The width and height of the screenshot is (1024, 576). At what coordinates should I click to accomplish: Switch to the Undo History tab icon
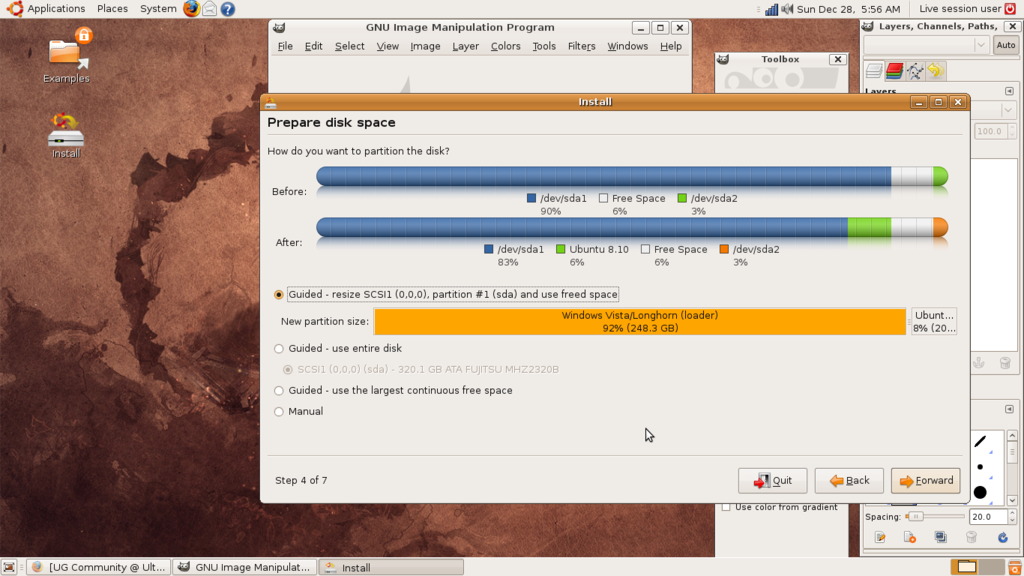click(935, 71)
